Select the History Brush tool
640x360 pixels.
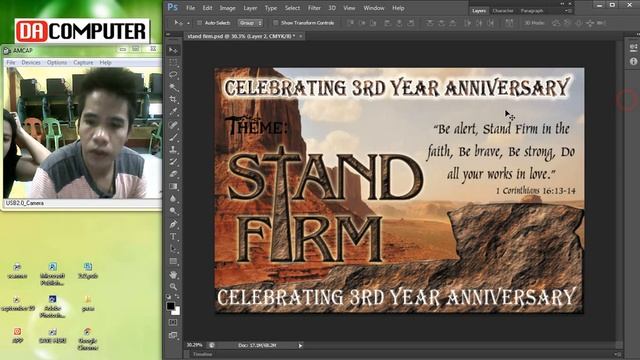tap(173, 162)
